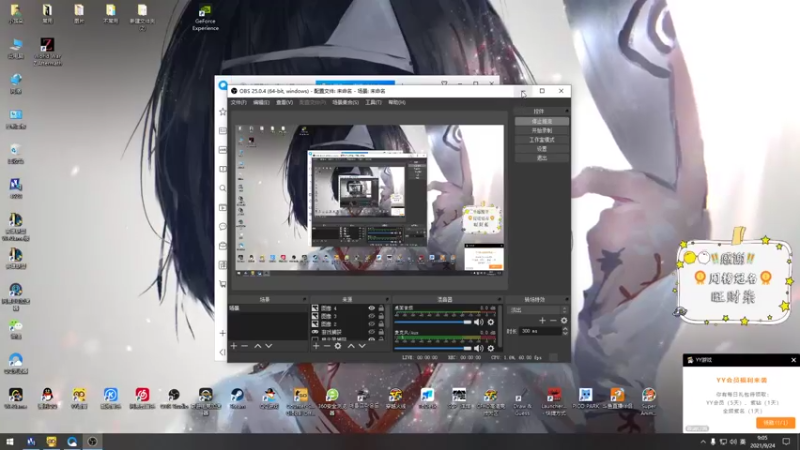The width and height of the screenshot is (800, 450).
Task: Move scene down in Scenes panel
Action: click(x=269, y=346)
